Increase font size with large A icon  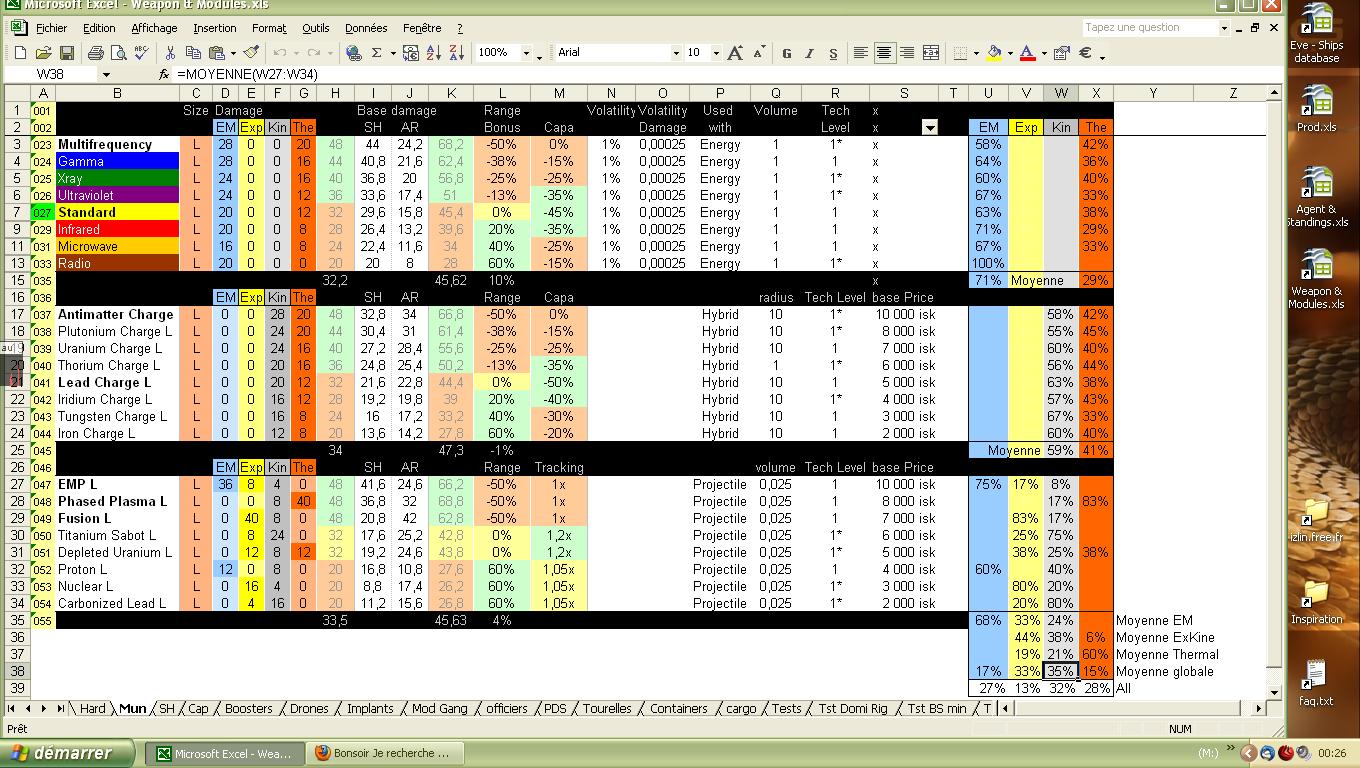tap(735, 53)
